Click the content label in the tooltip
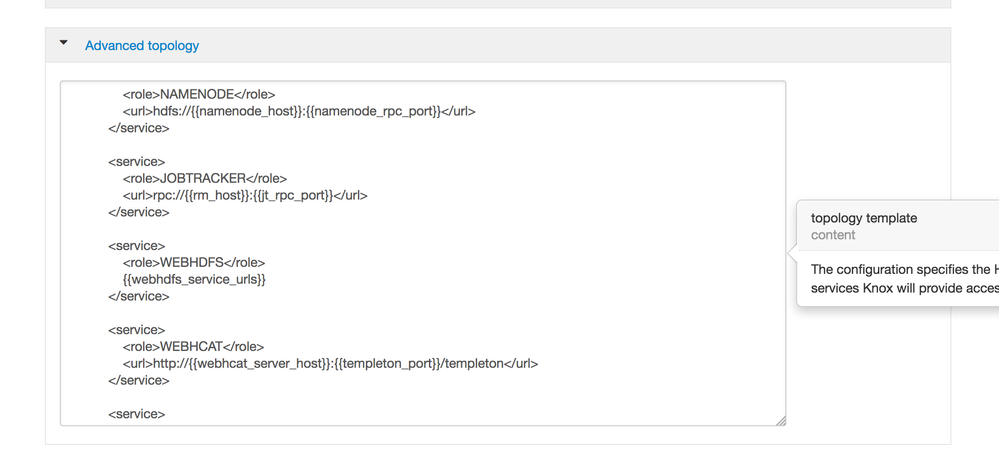 click(833, 235)
